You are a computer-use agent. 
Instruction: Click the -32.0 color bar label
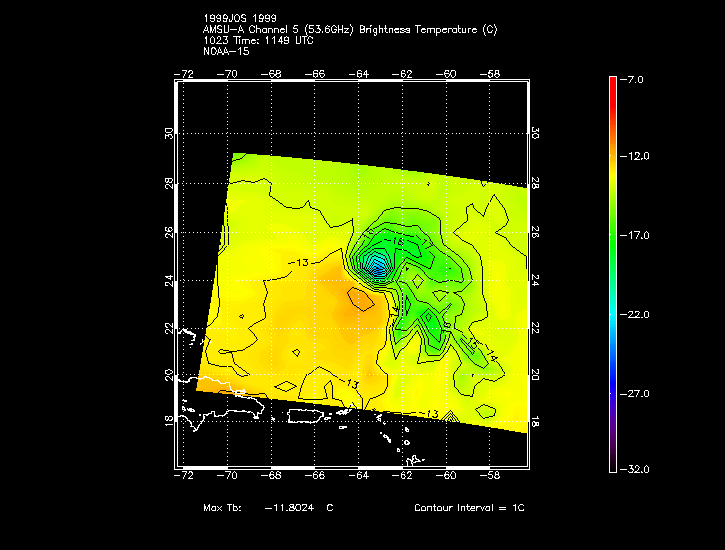(x=637, y=469)
